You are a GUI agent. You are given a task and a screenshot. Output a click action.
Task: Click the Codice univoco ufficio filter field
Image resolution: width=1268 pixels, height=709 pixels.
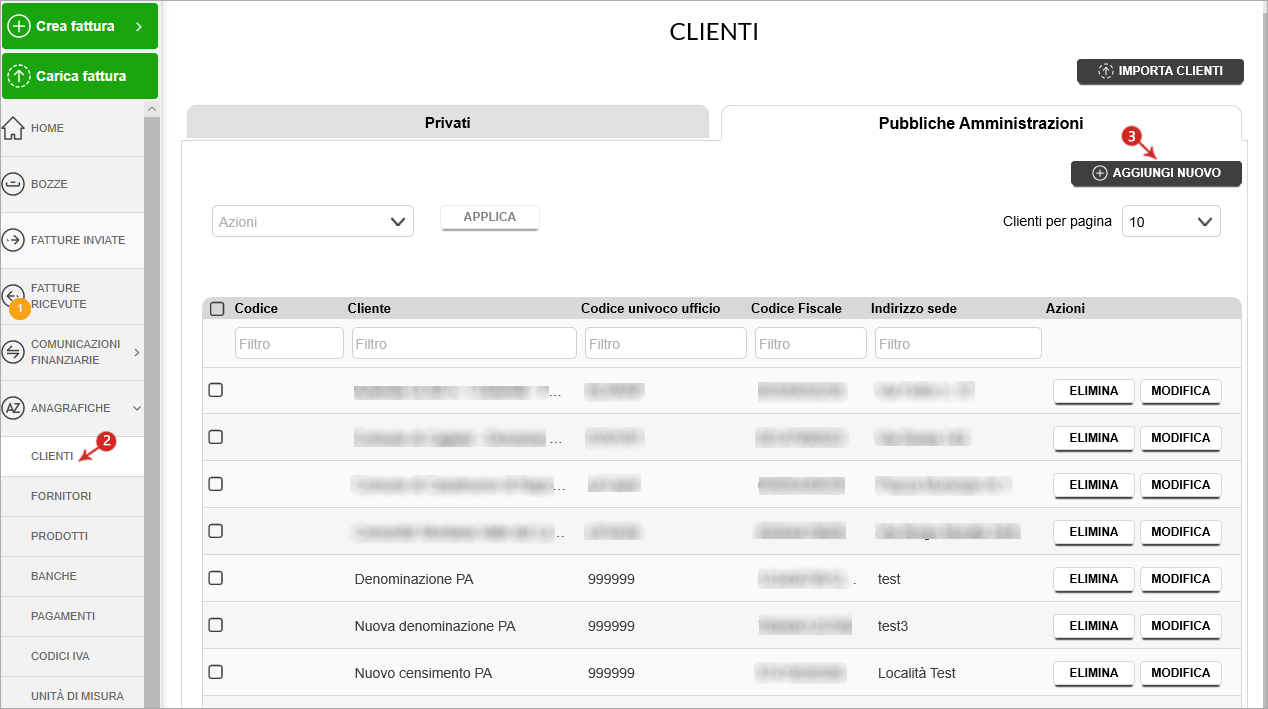tap(666, 343)
